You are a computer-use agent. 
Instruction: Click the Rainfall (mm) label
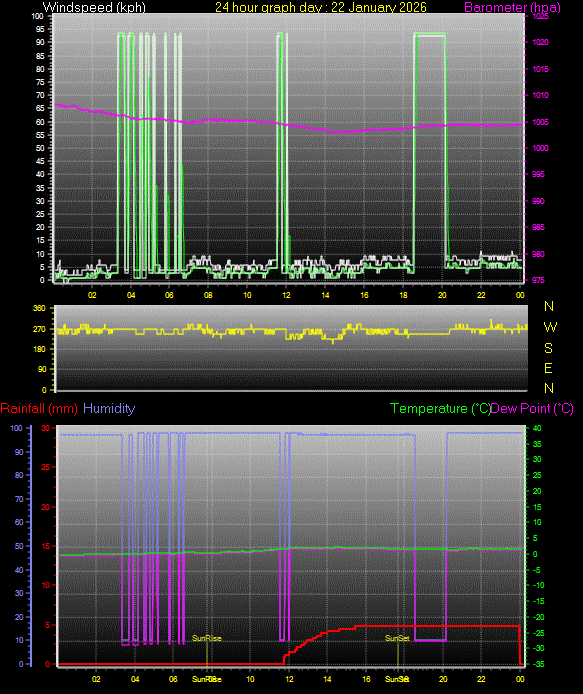coord(39,409)
